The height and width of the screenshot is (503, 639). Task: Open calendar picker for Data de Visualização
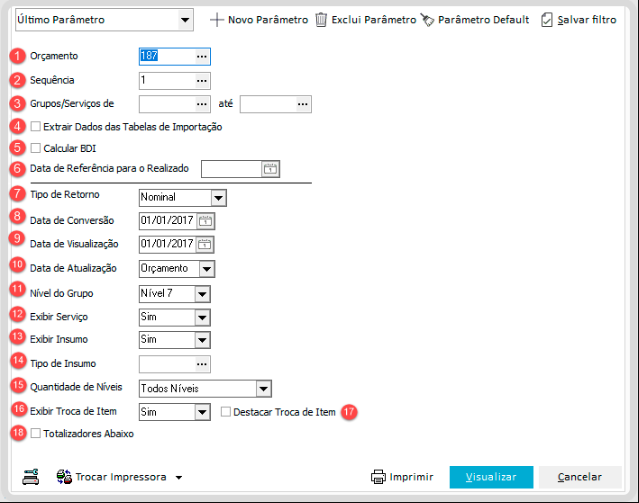(205, 244)
